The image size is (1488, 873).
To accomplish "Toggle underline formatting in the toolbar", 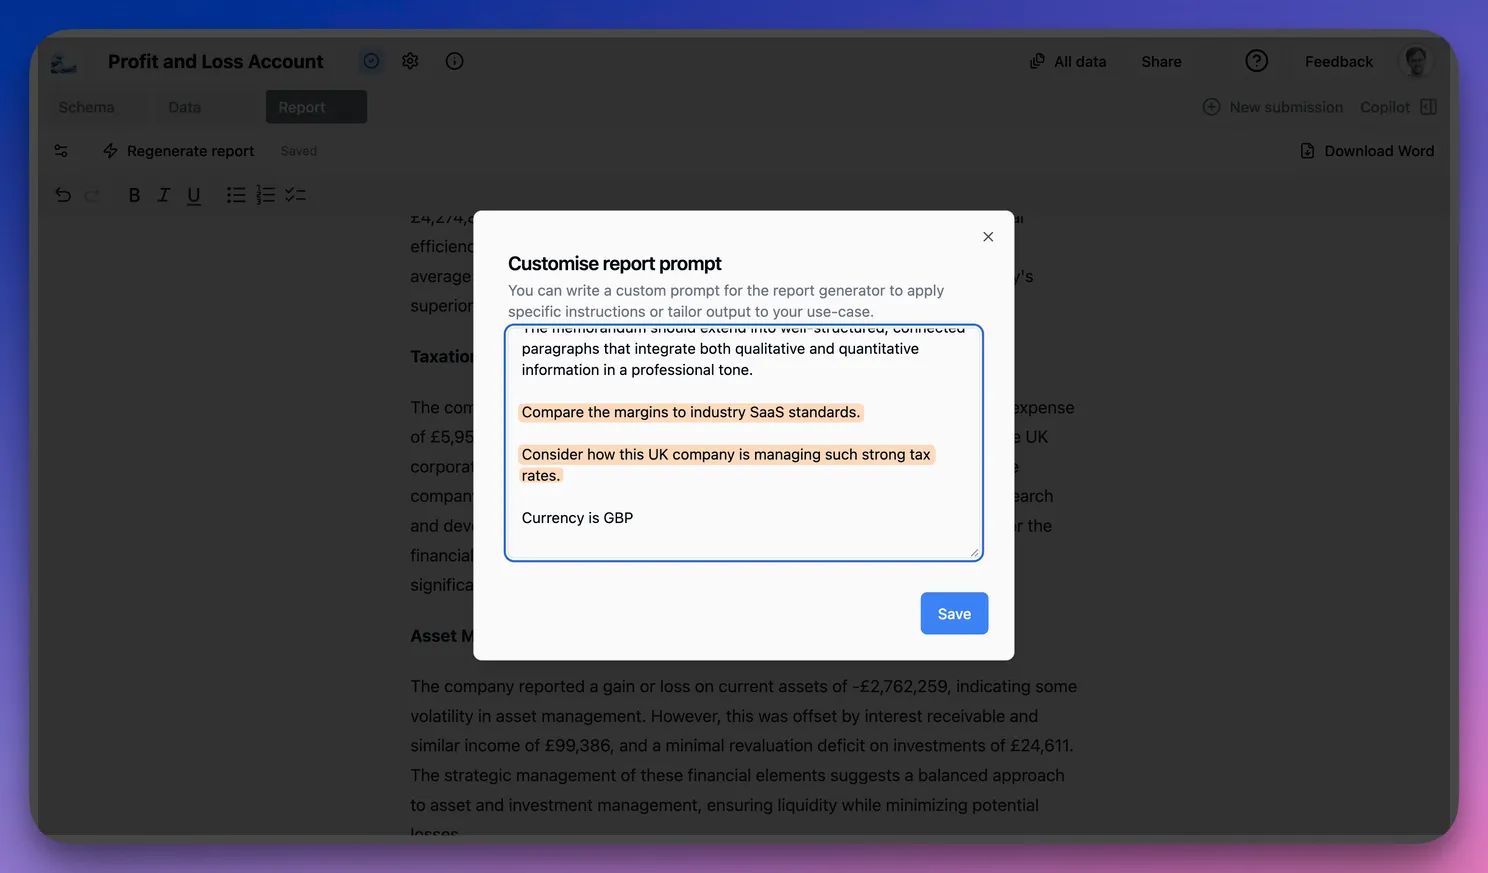I will [x=194, y=195].
